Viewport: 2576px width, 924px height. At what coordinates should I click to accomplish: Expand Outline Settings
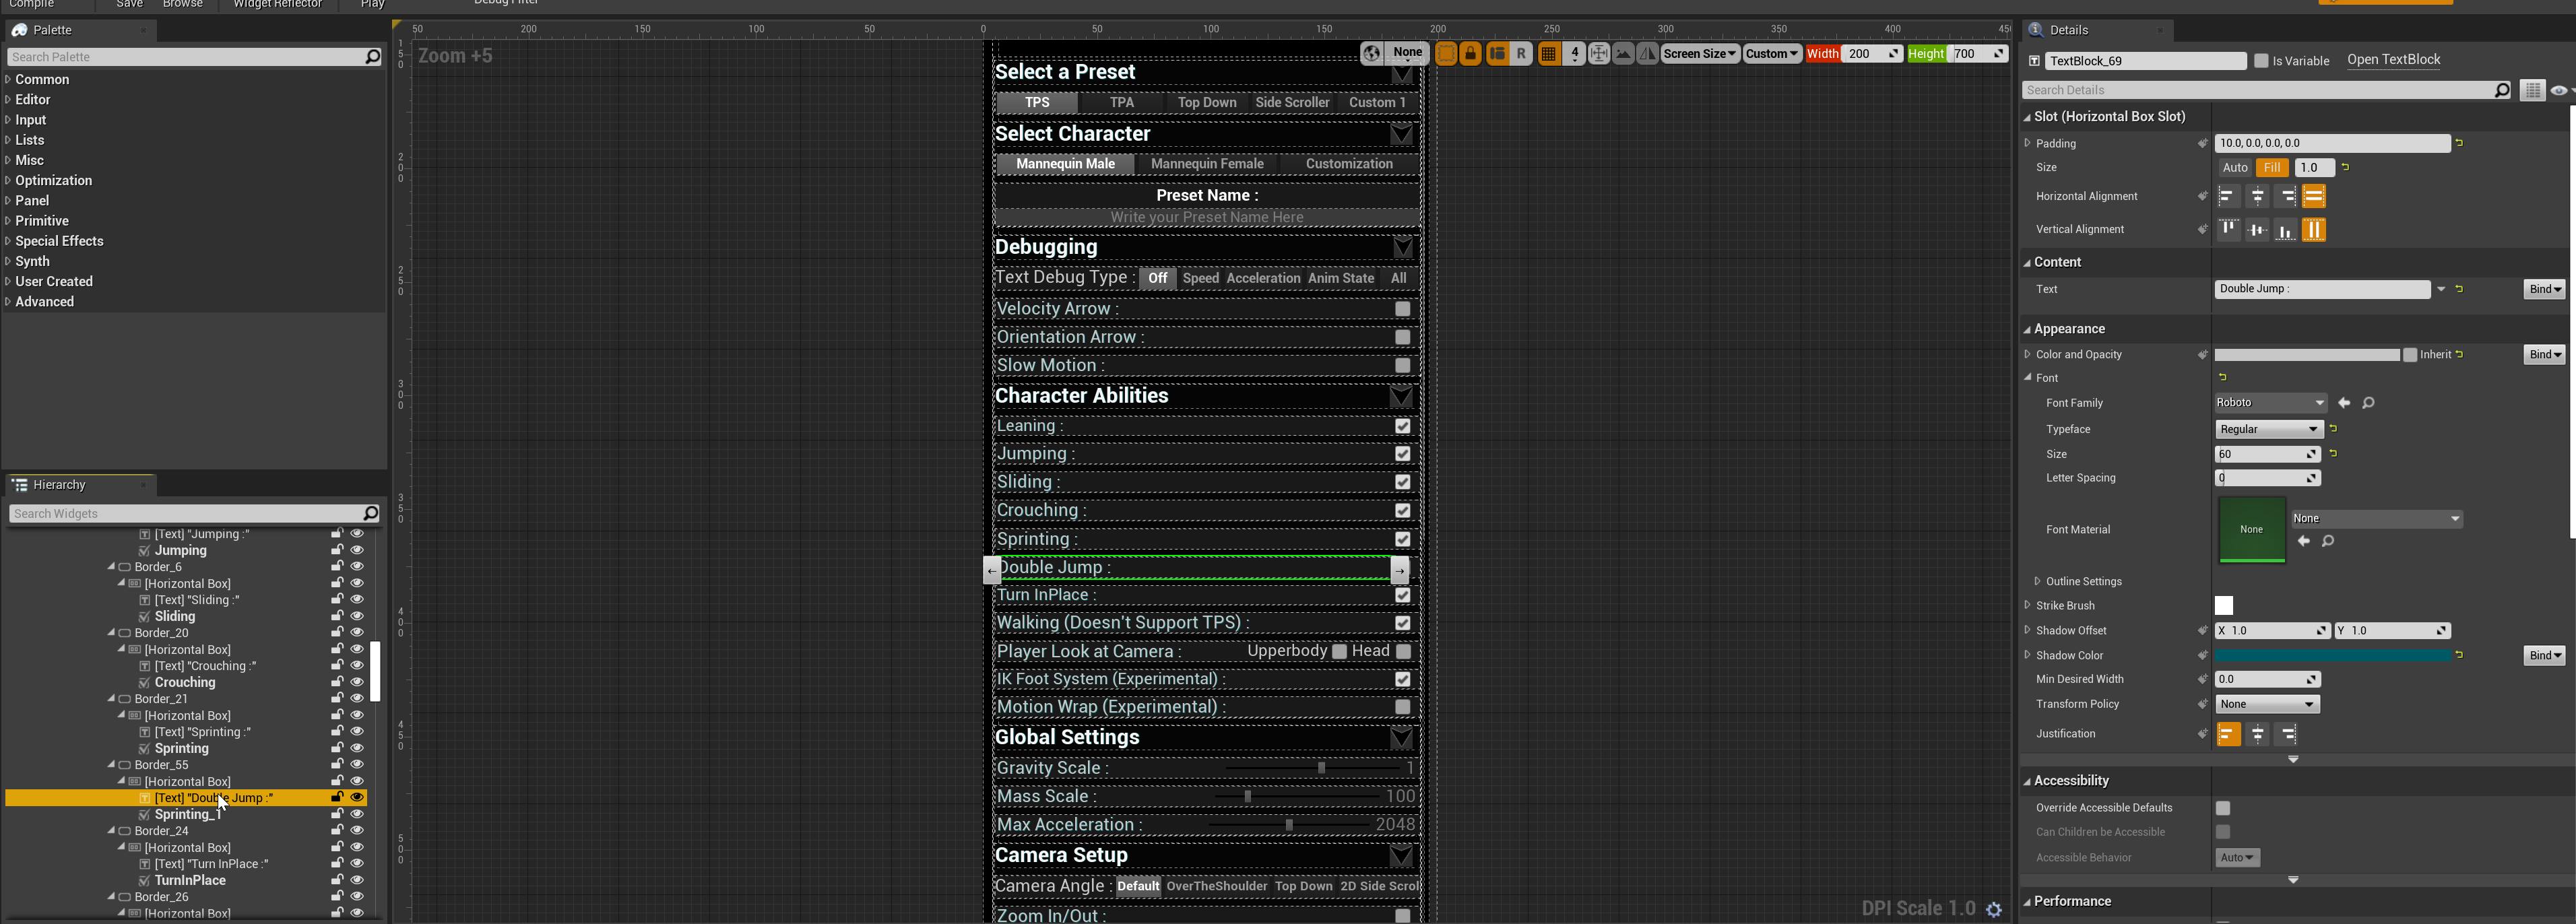2037,582
